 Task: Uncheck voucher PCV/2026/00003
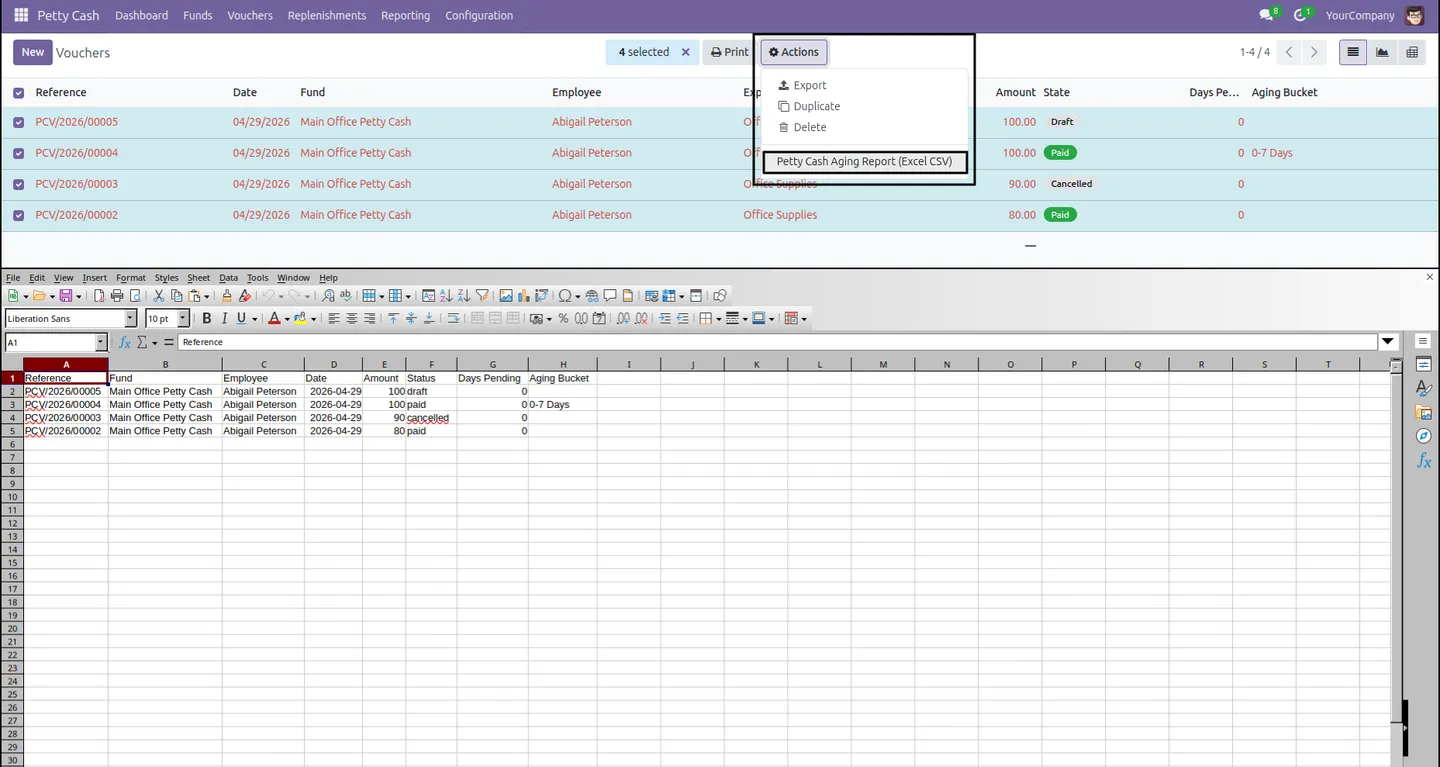(18, 184)
